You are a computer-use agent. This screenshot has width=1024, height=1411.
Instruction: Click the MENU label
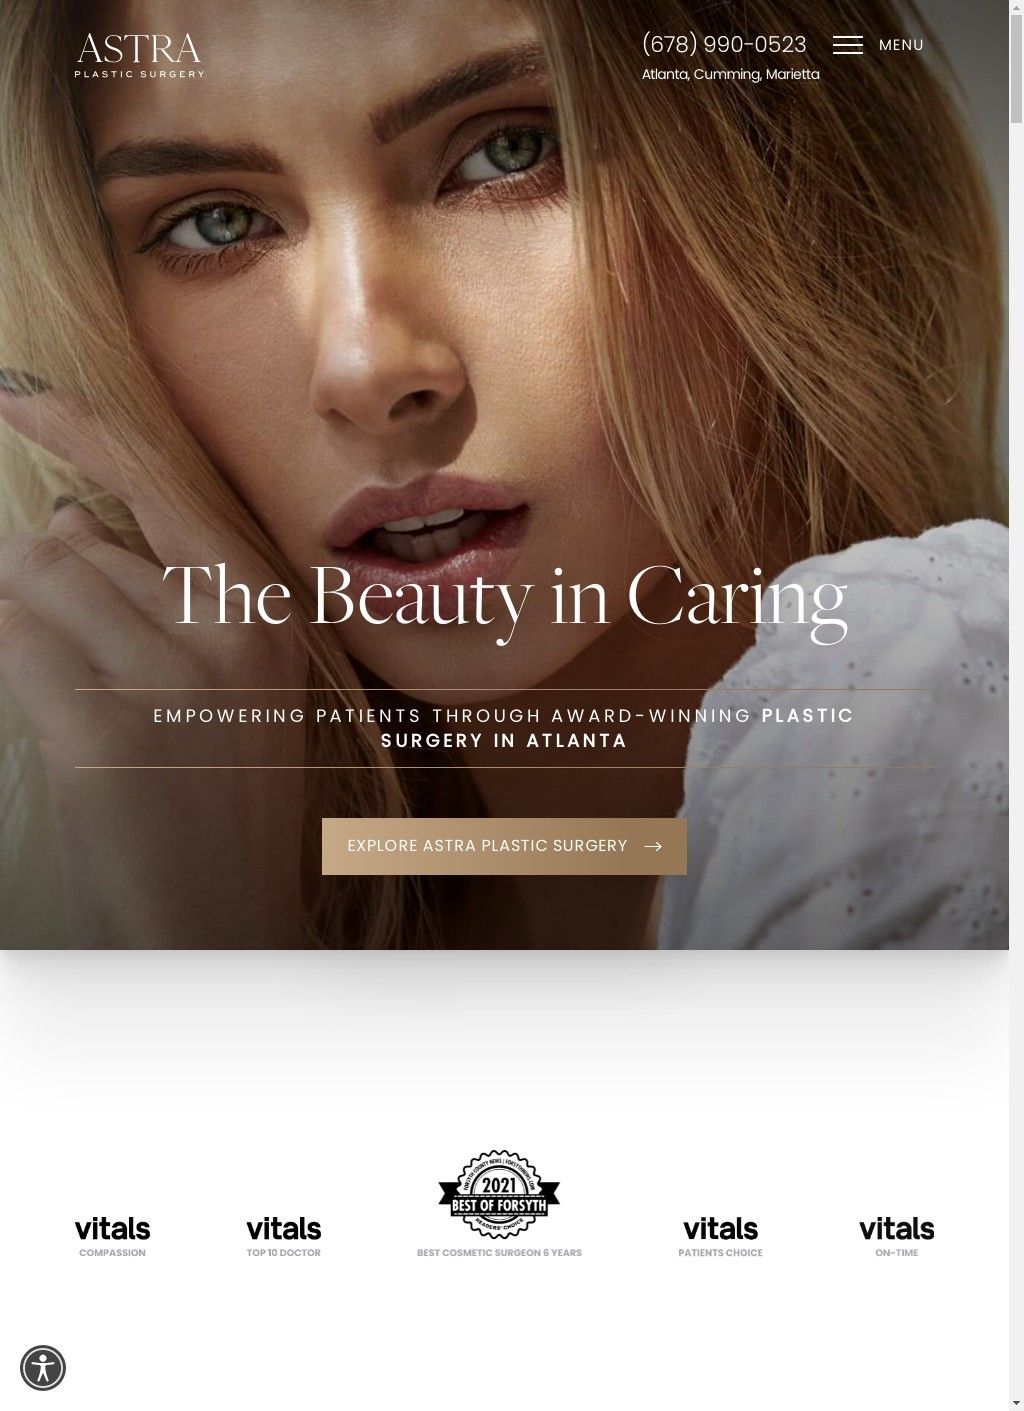901,45
